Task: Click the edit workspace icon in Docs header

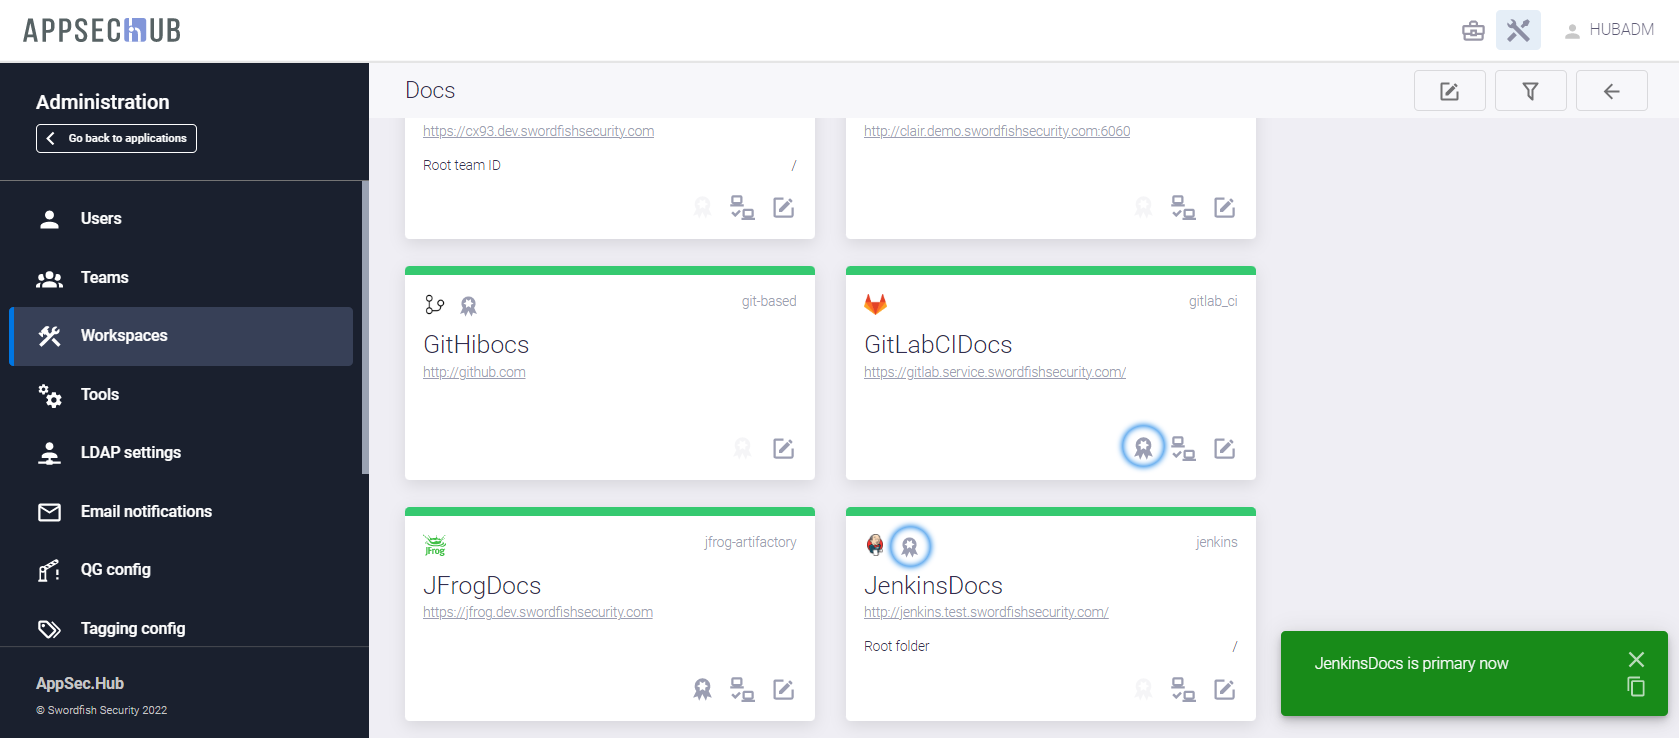Action: point(1449,91)
